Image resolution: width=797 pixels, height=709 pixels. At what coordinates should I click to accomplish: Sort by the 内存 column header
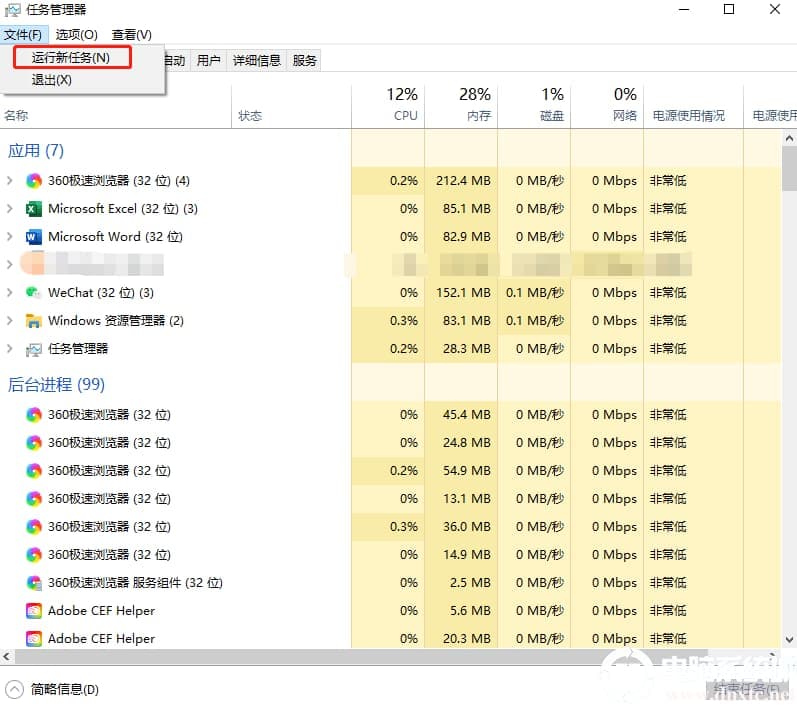point(461,106)
